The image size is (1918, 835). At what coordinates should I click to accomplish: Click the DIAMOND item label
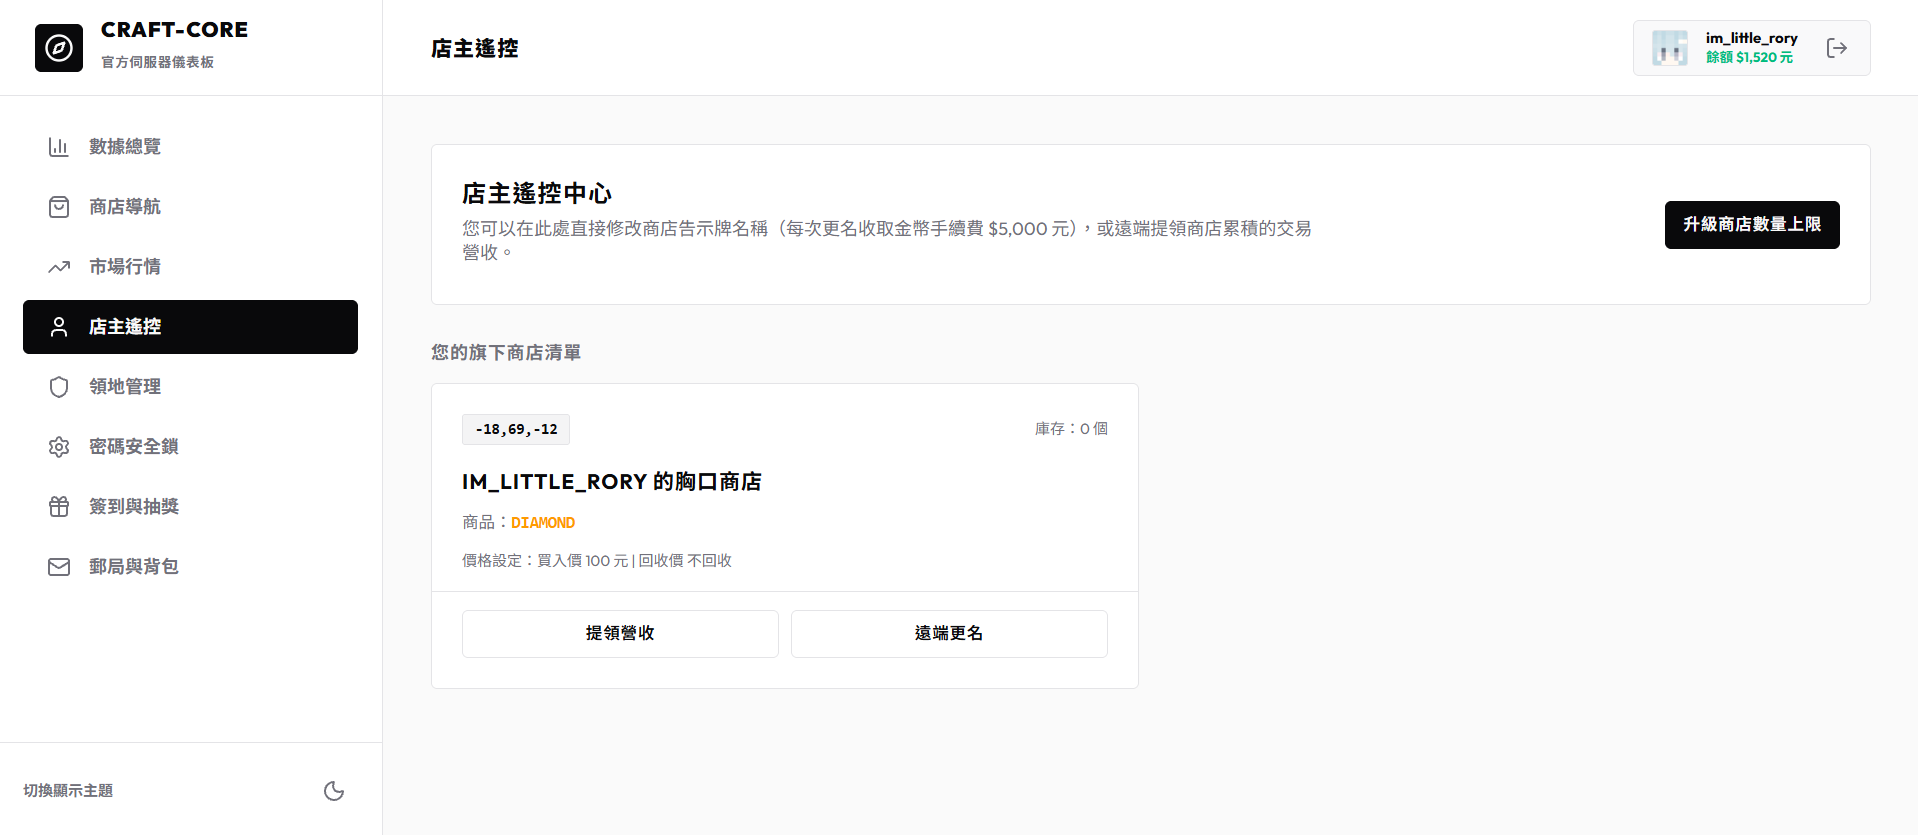543,523
